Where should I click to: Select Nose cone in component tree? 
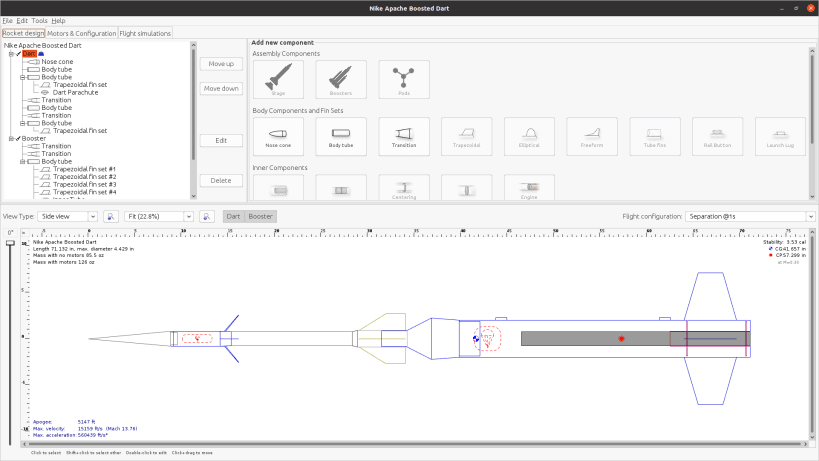coord(57,62)
